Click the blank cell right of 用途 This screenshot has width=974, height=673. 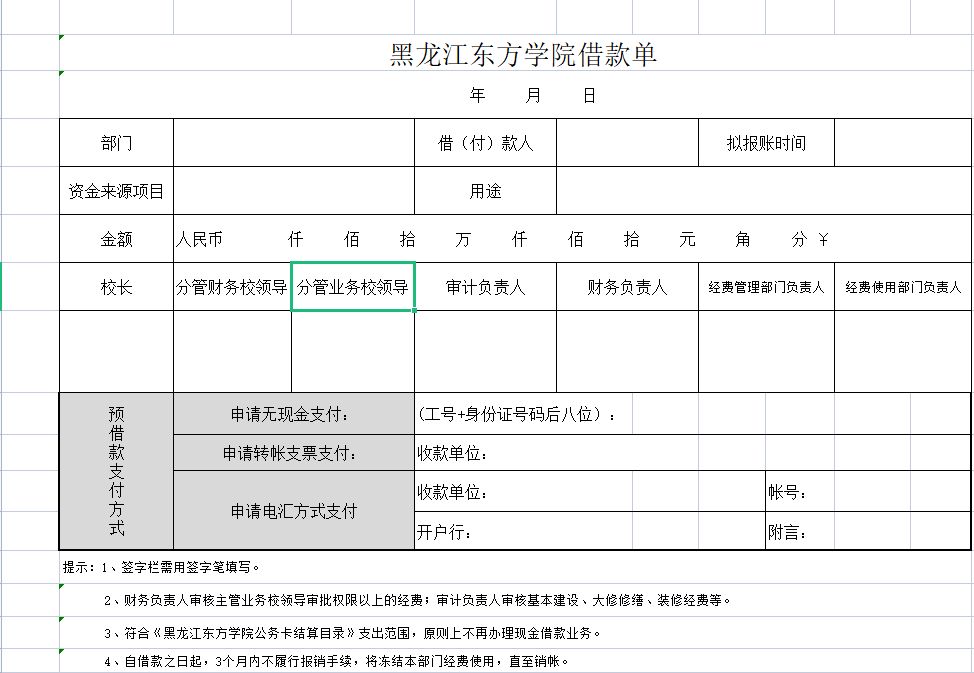point(764,191)
